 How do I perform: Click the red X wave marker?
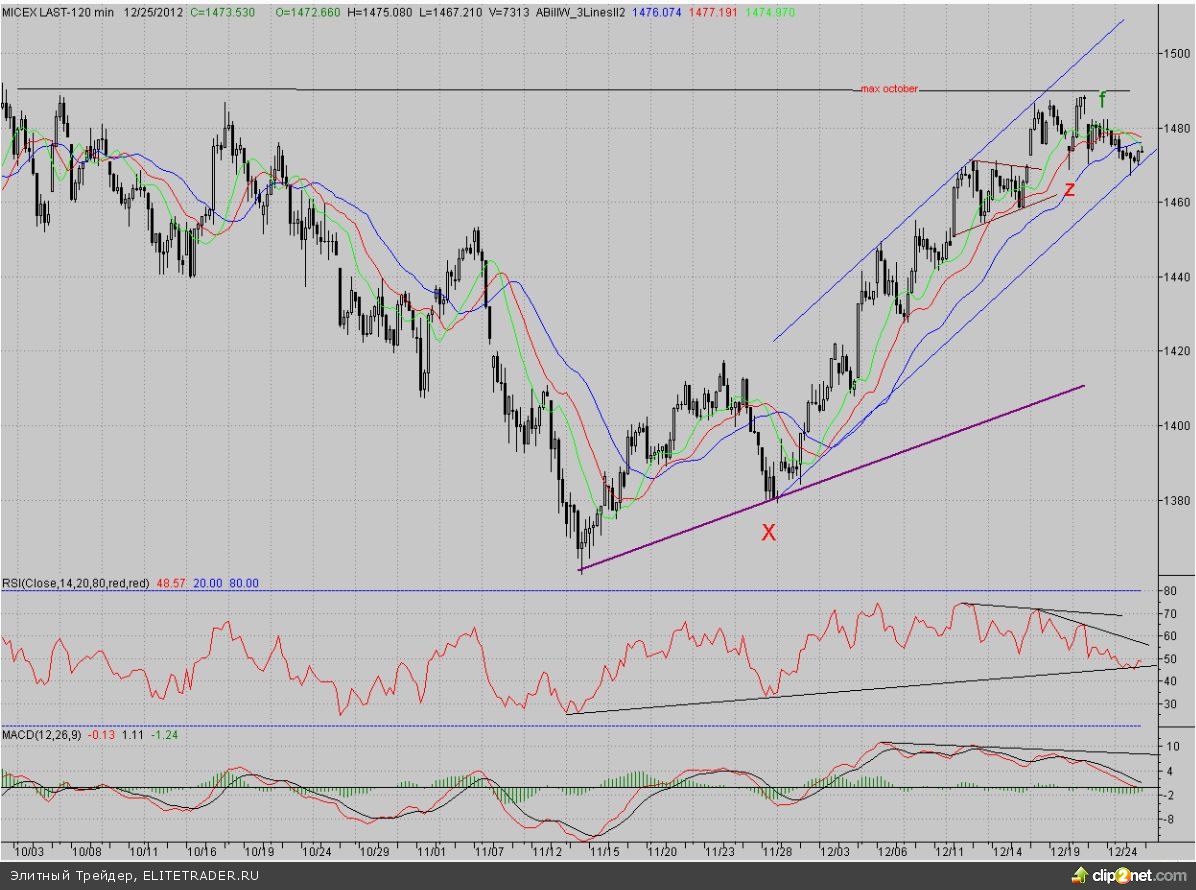pos(768,533)
